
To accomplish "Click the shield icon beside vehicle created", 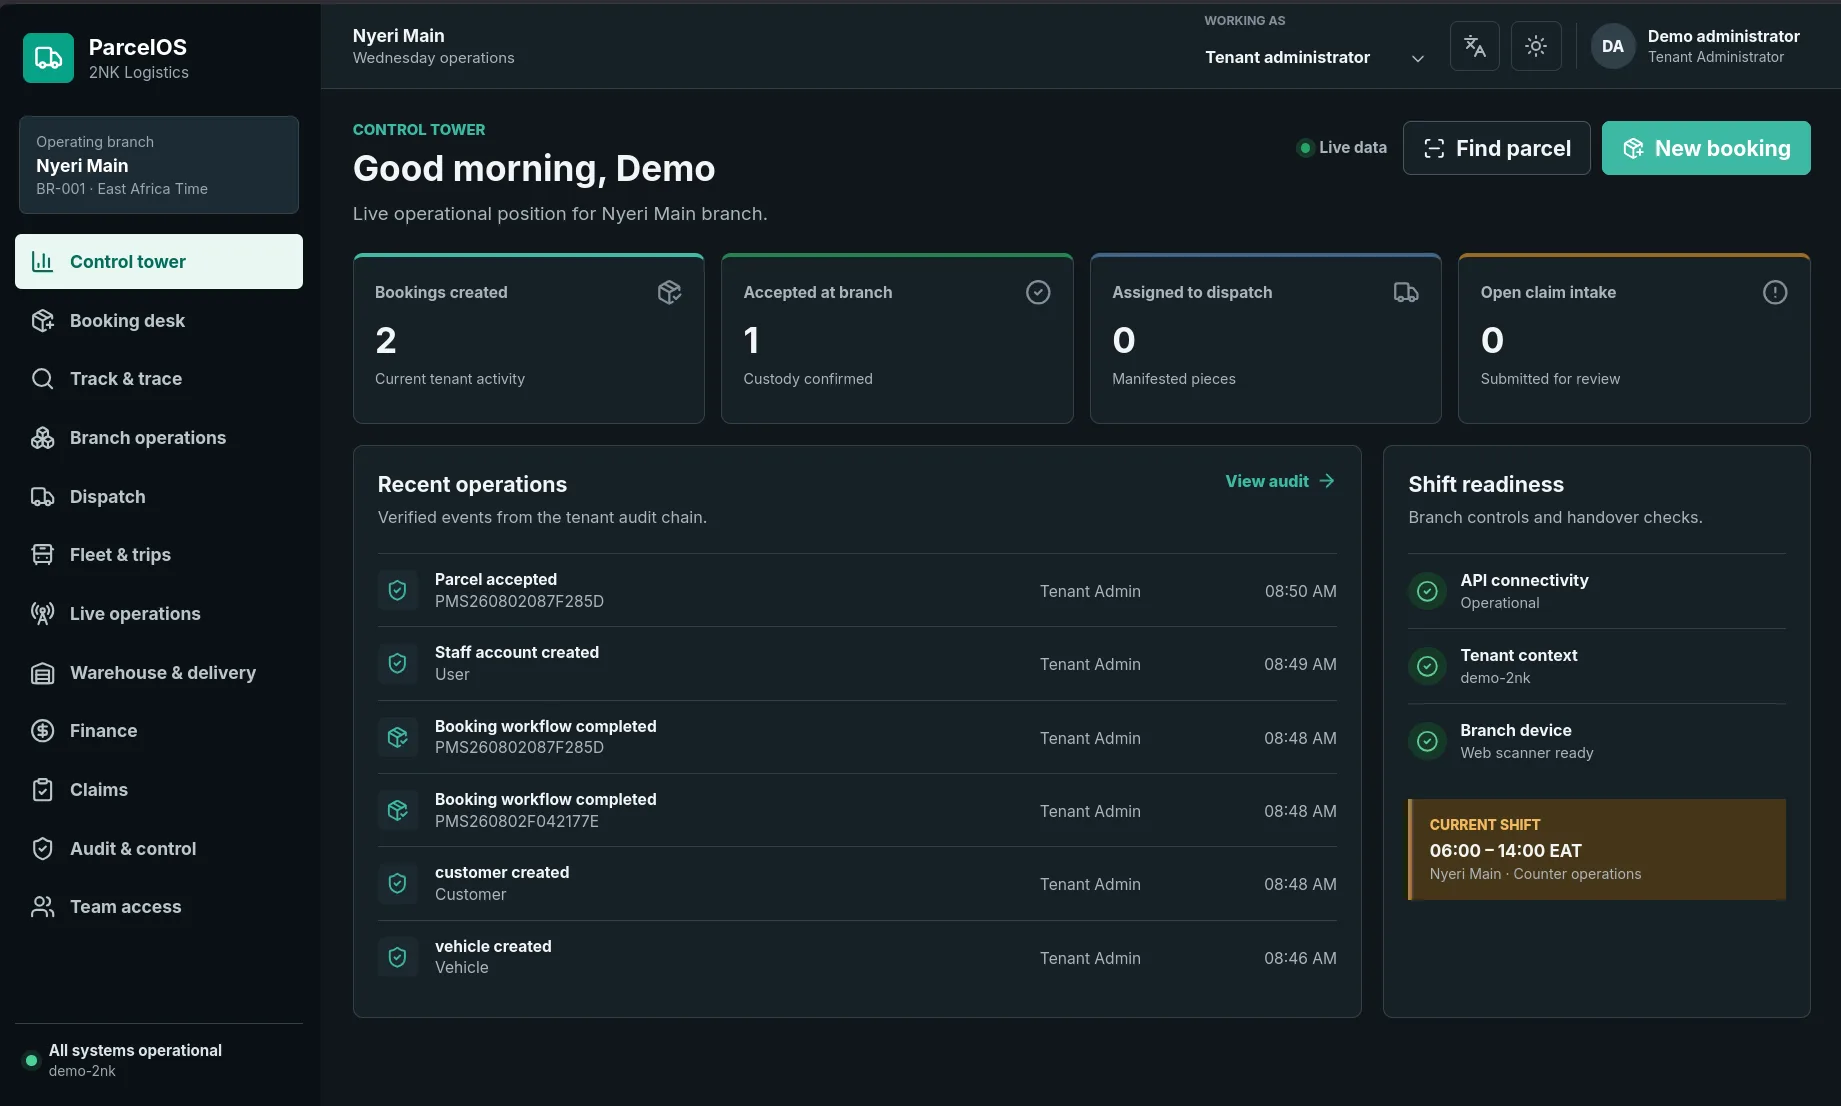I will (x=397, y=957).
